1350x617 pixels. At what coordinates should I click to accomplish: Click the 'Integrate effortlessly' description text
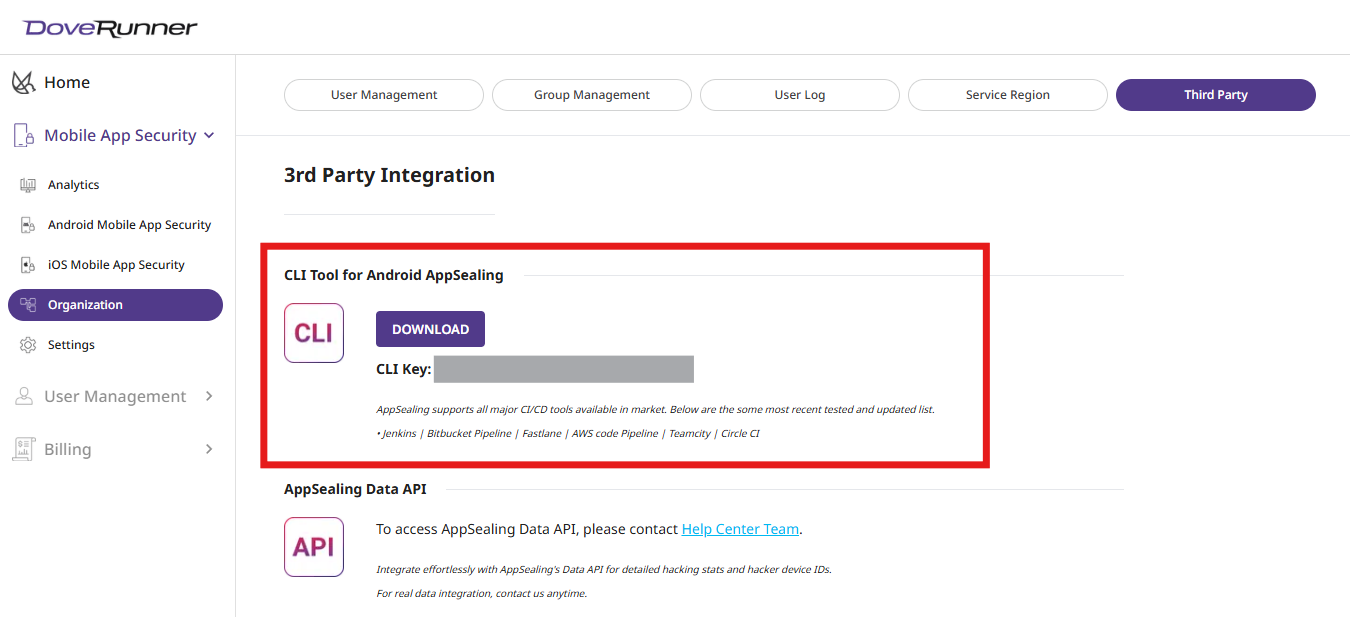(x=604, y=570)
